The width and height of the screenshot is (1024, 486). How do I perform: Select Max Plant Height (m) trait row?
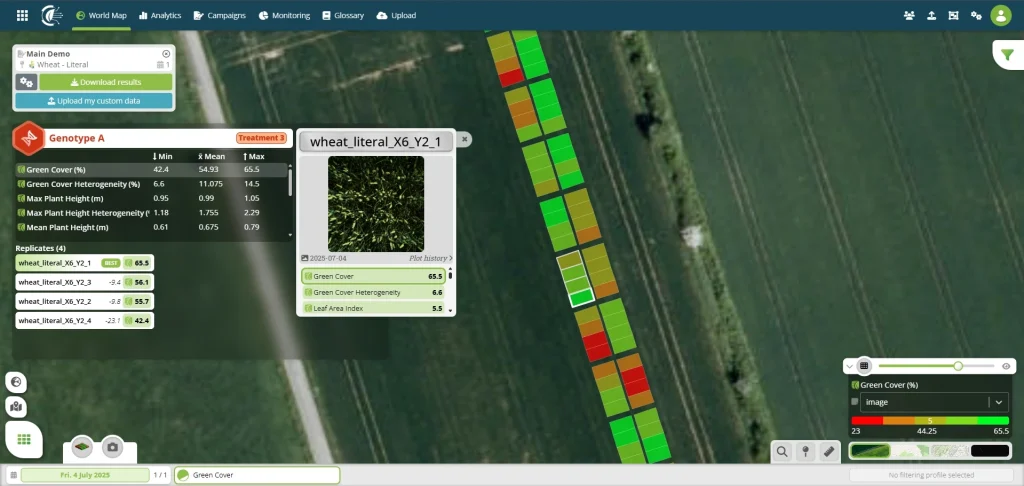(x=151, y=199)
